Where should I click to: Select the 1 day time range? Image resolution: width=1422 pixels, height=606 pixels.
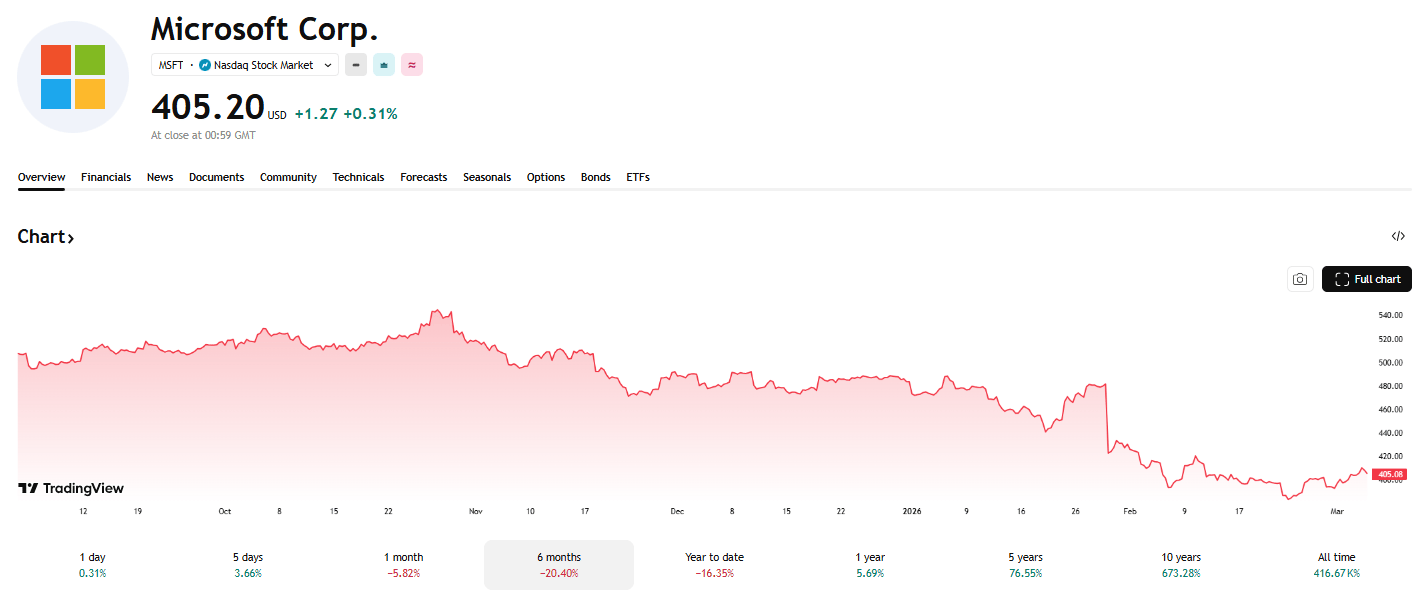click(92, 565)
